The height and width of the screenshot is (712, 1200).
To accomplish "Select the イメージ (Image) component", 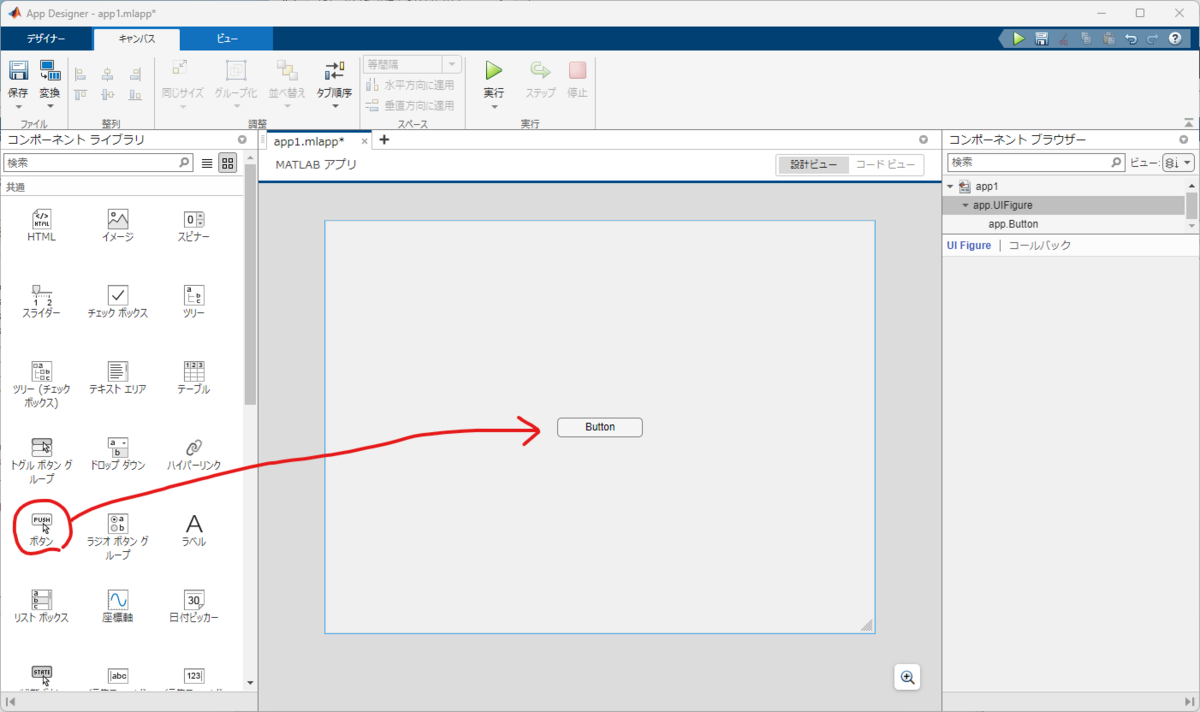I will pos(118,226).
